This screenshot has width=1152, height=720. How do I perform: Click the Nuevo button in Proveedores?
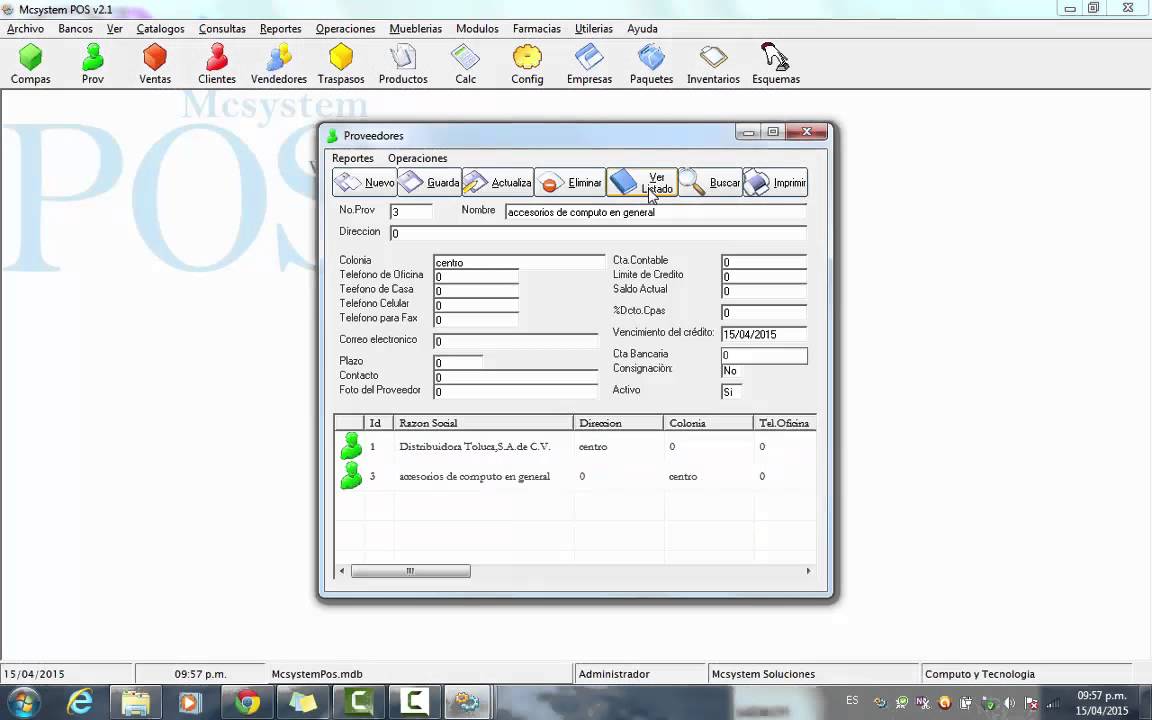(x=364, y=182)
